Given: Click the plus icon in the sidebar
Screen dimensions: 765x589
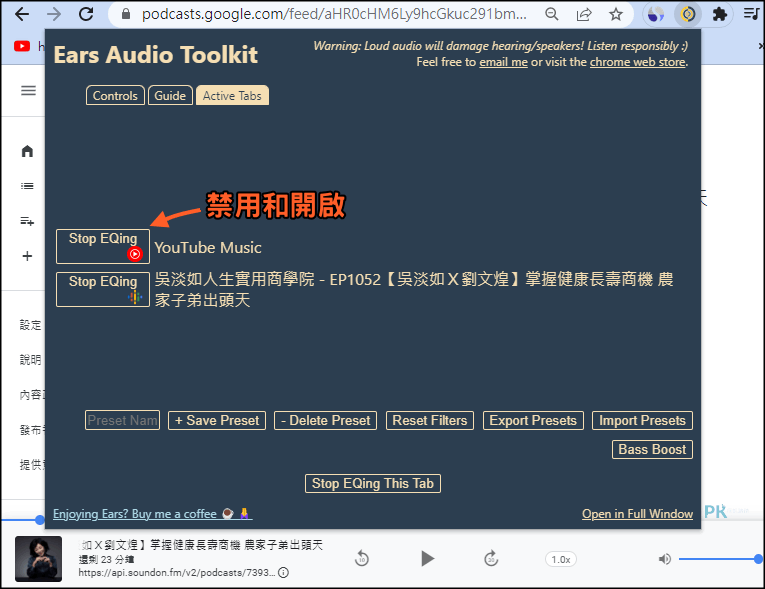Looking at the screenshot, I should [27, 256].
